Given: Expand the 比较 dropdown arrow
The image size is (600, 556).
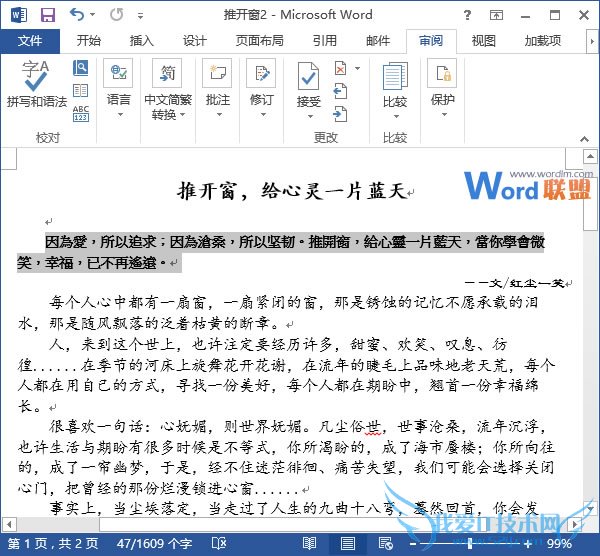Looking at the screenshot, I should pyautogui.click(x=396, y=116).
